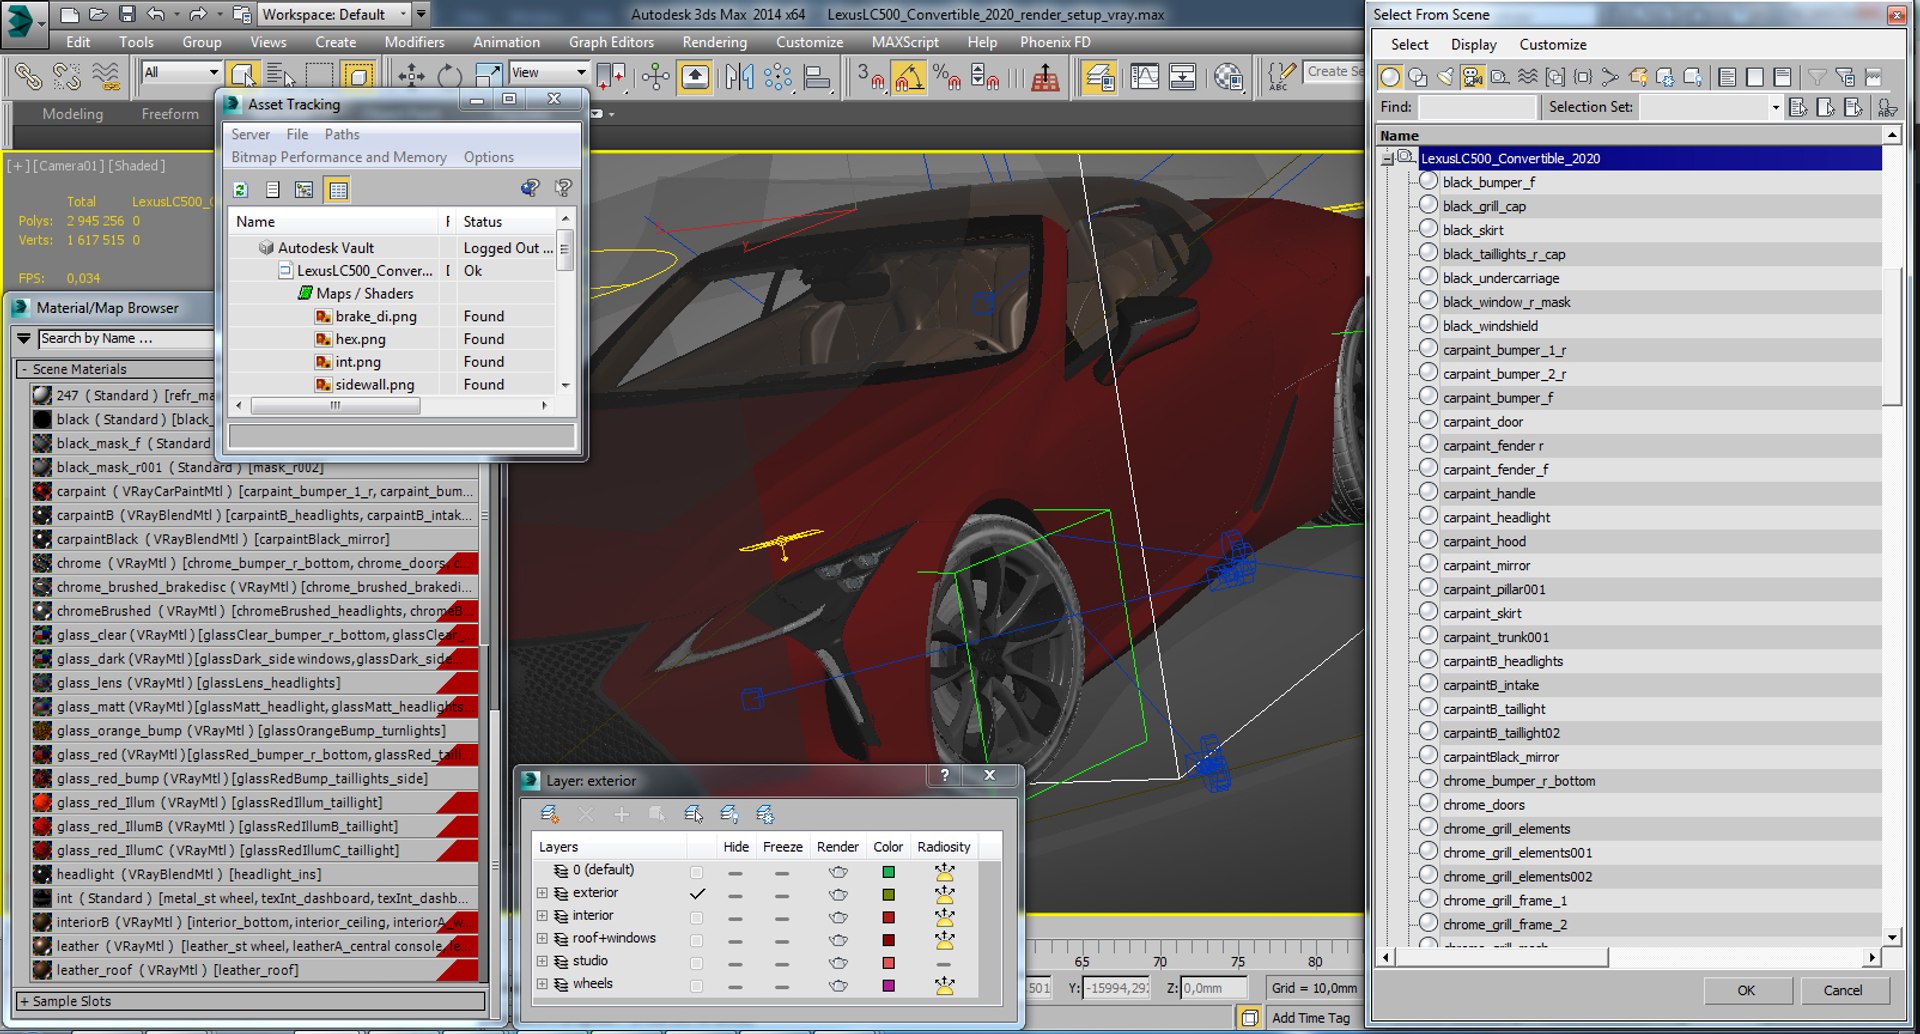Click the Save File icon
Viewport: 1920px width, 1034px height.
coord(126,14)
